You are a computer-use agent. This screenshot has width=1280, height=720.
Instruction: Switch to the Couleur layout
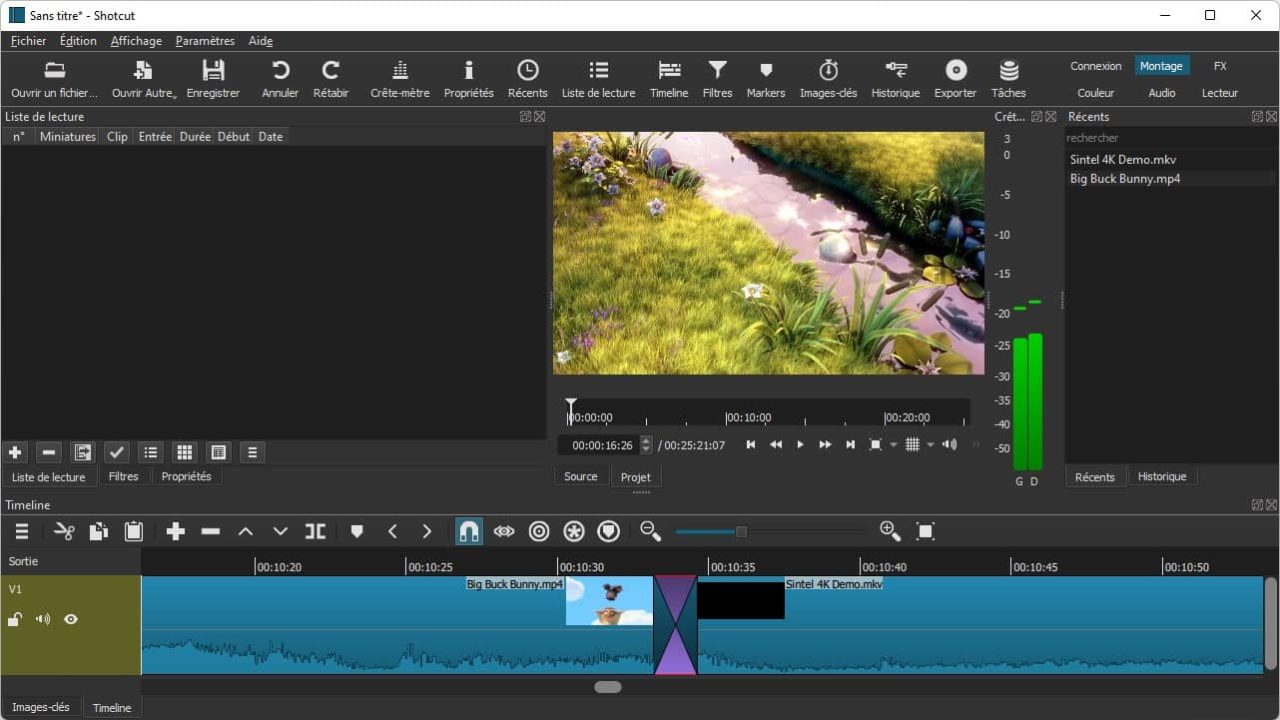pos(1096,93)
